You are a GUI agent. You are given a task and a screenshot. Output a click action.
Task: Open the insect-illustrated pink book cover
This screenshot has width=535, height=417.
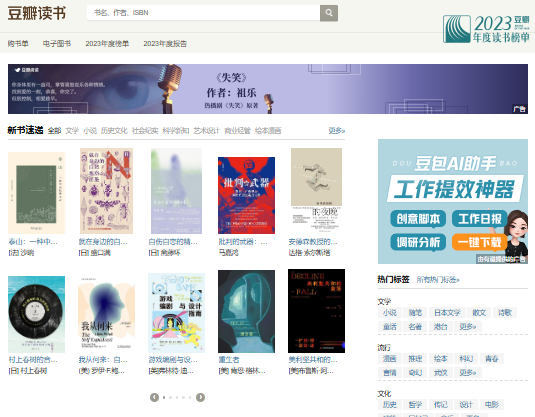[106, 191]
